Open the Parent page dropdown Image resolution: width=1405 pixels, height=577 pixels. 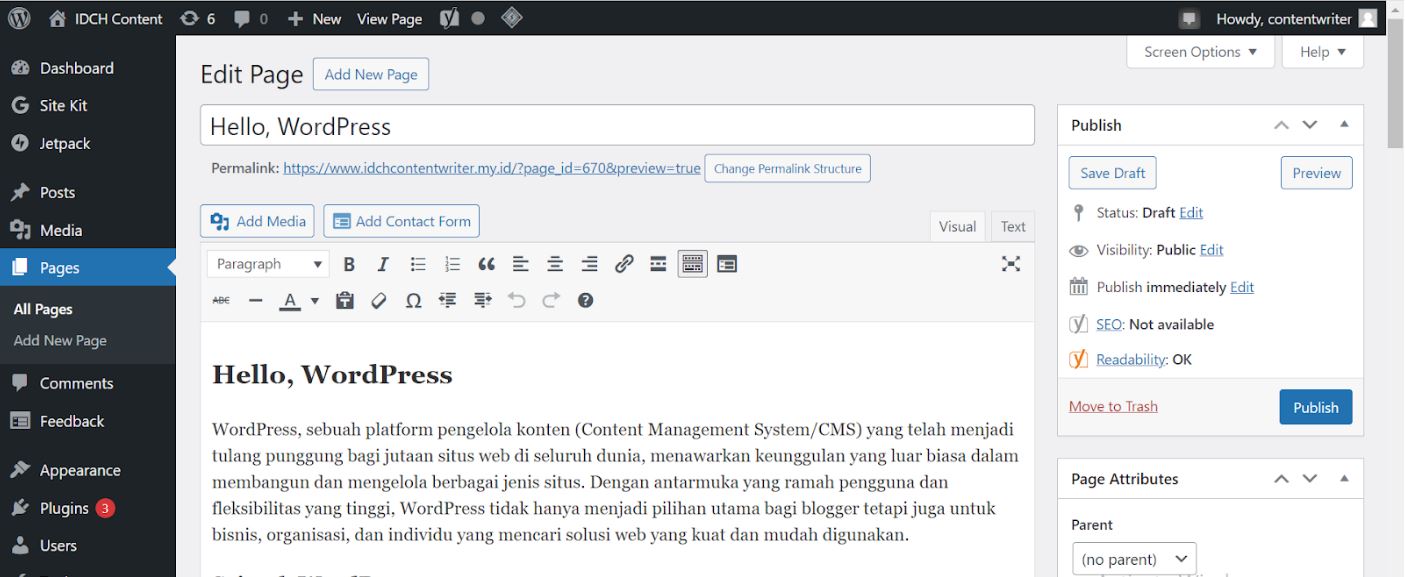(1133, 559)
